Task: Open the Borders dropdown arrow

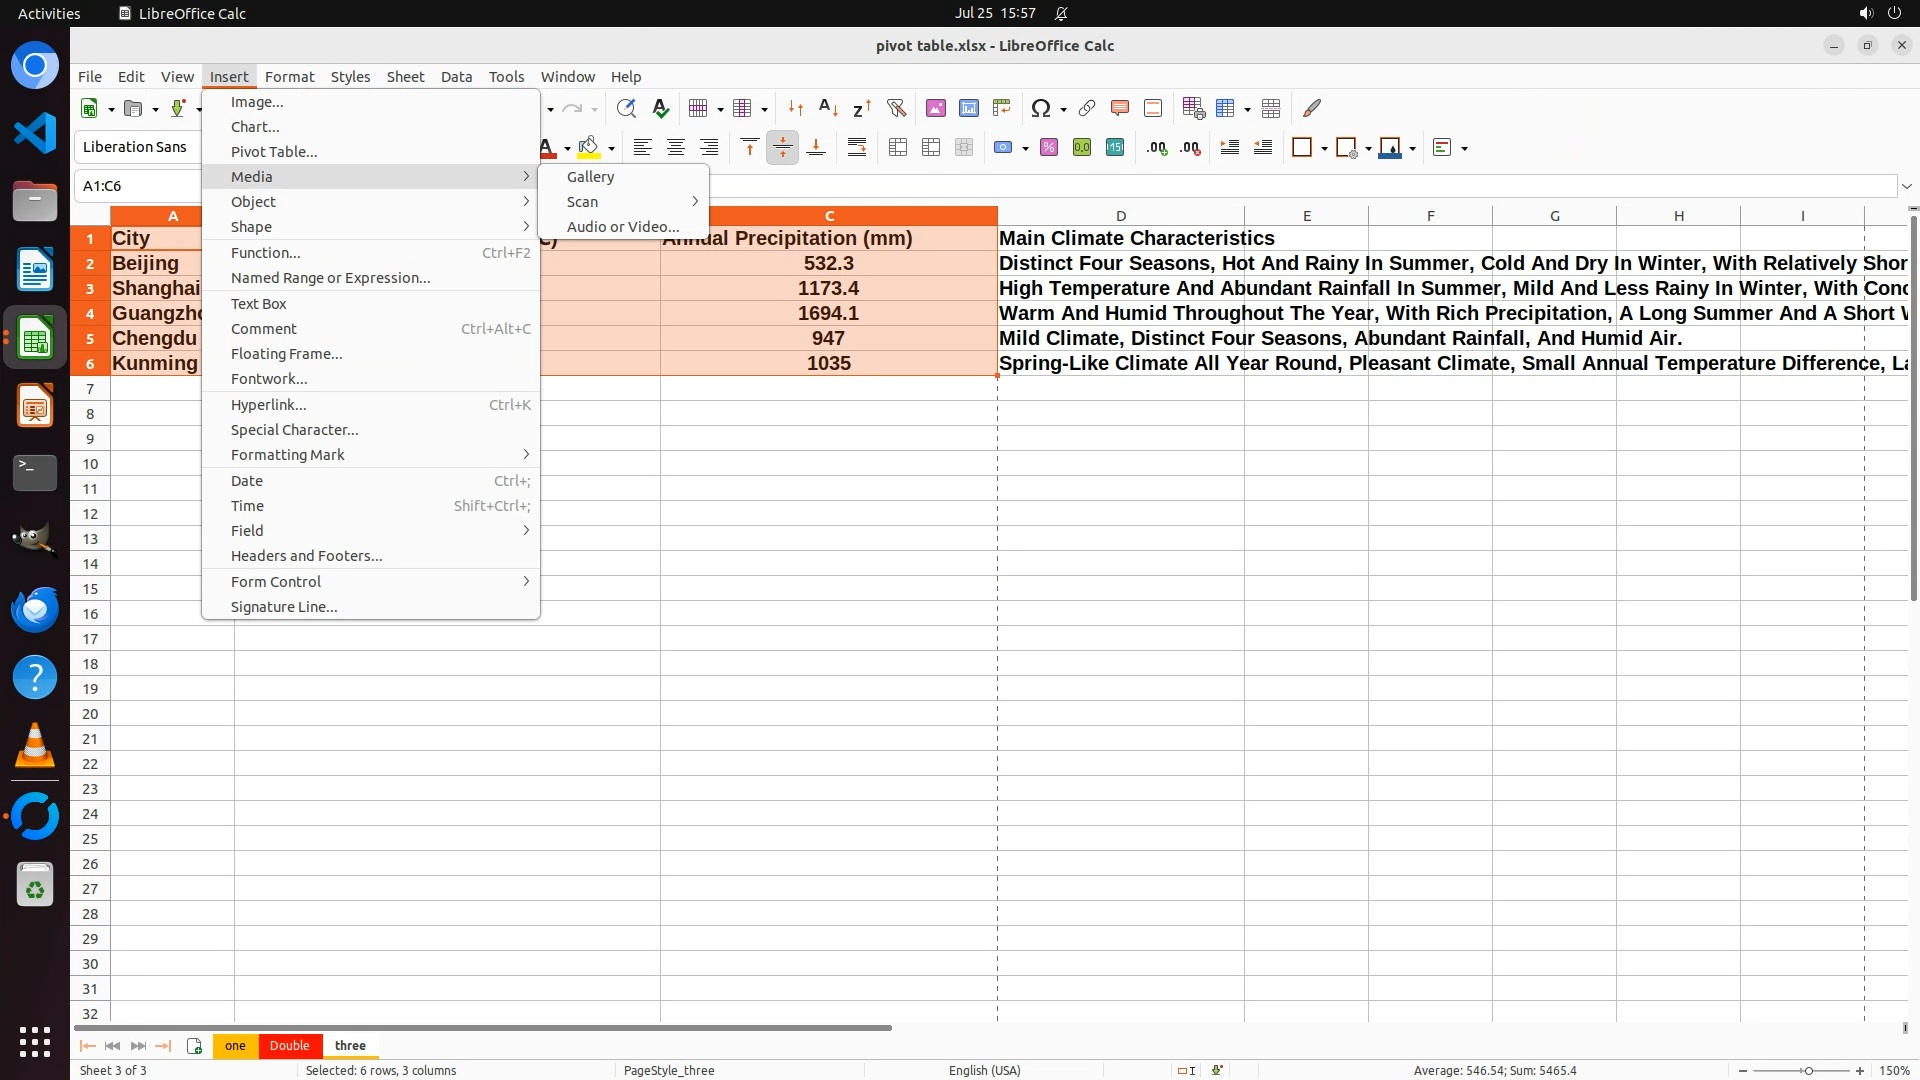Action: (x=1324, y=149)
